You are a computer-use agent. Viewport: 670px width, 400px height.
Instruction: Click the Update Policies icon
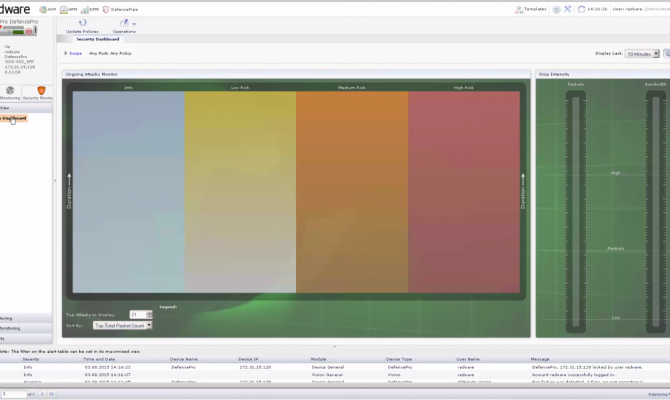(82, 23)
